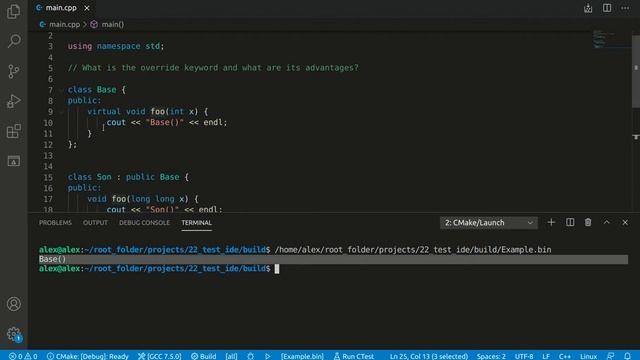
Task: Click the run/download icon at editor top right
Action: (588, 8)
